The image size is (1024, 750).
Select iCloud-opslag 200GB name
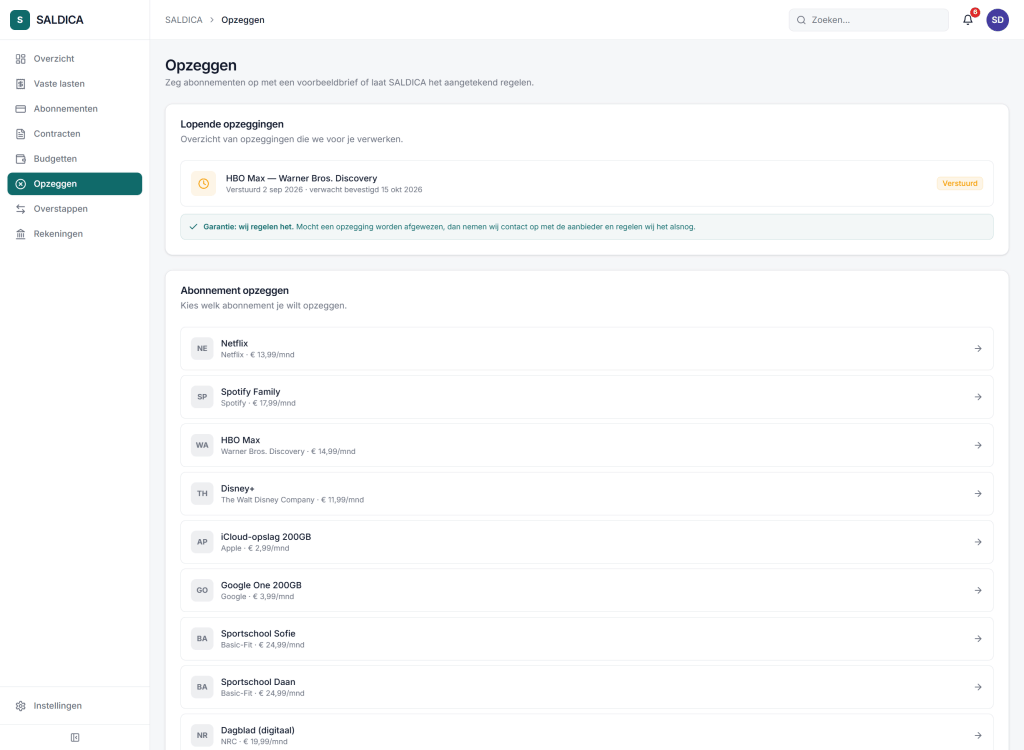pos(266,537)
